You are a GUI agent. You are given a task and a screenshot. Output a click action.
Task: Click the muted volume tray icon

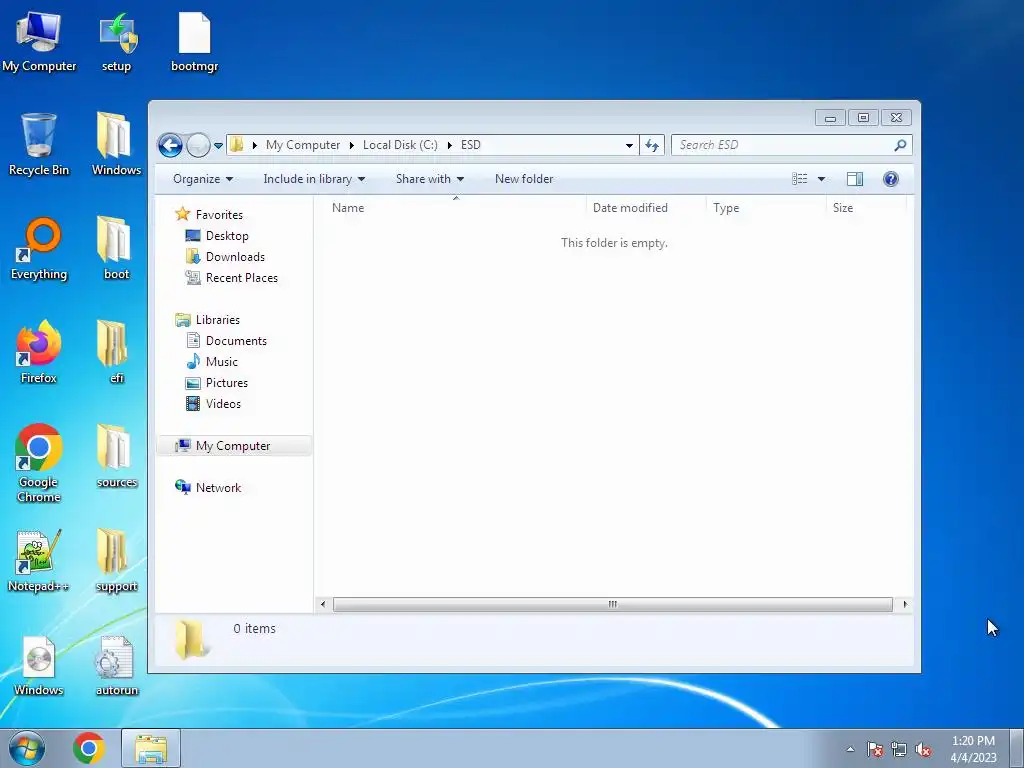(x=923, y=750)
